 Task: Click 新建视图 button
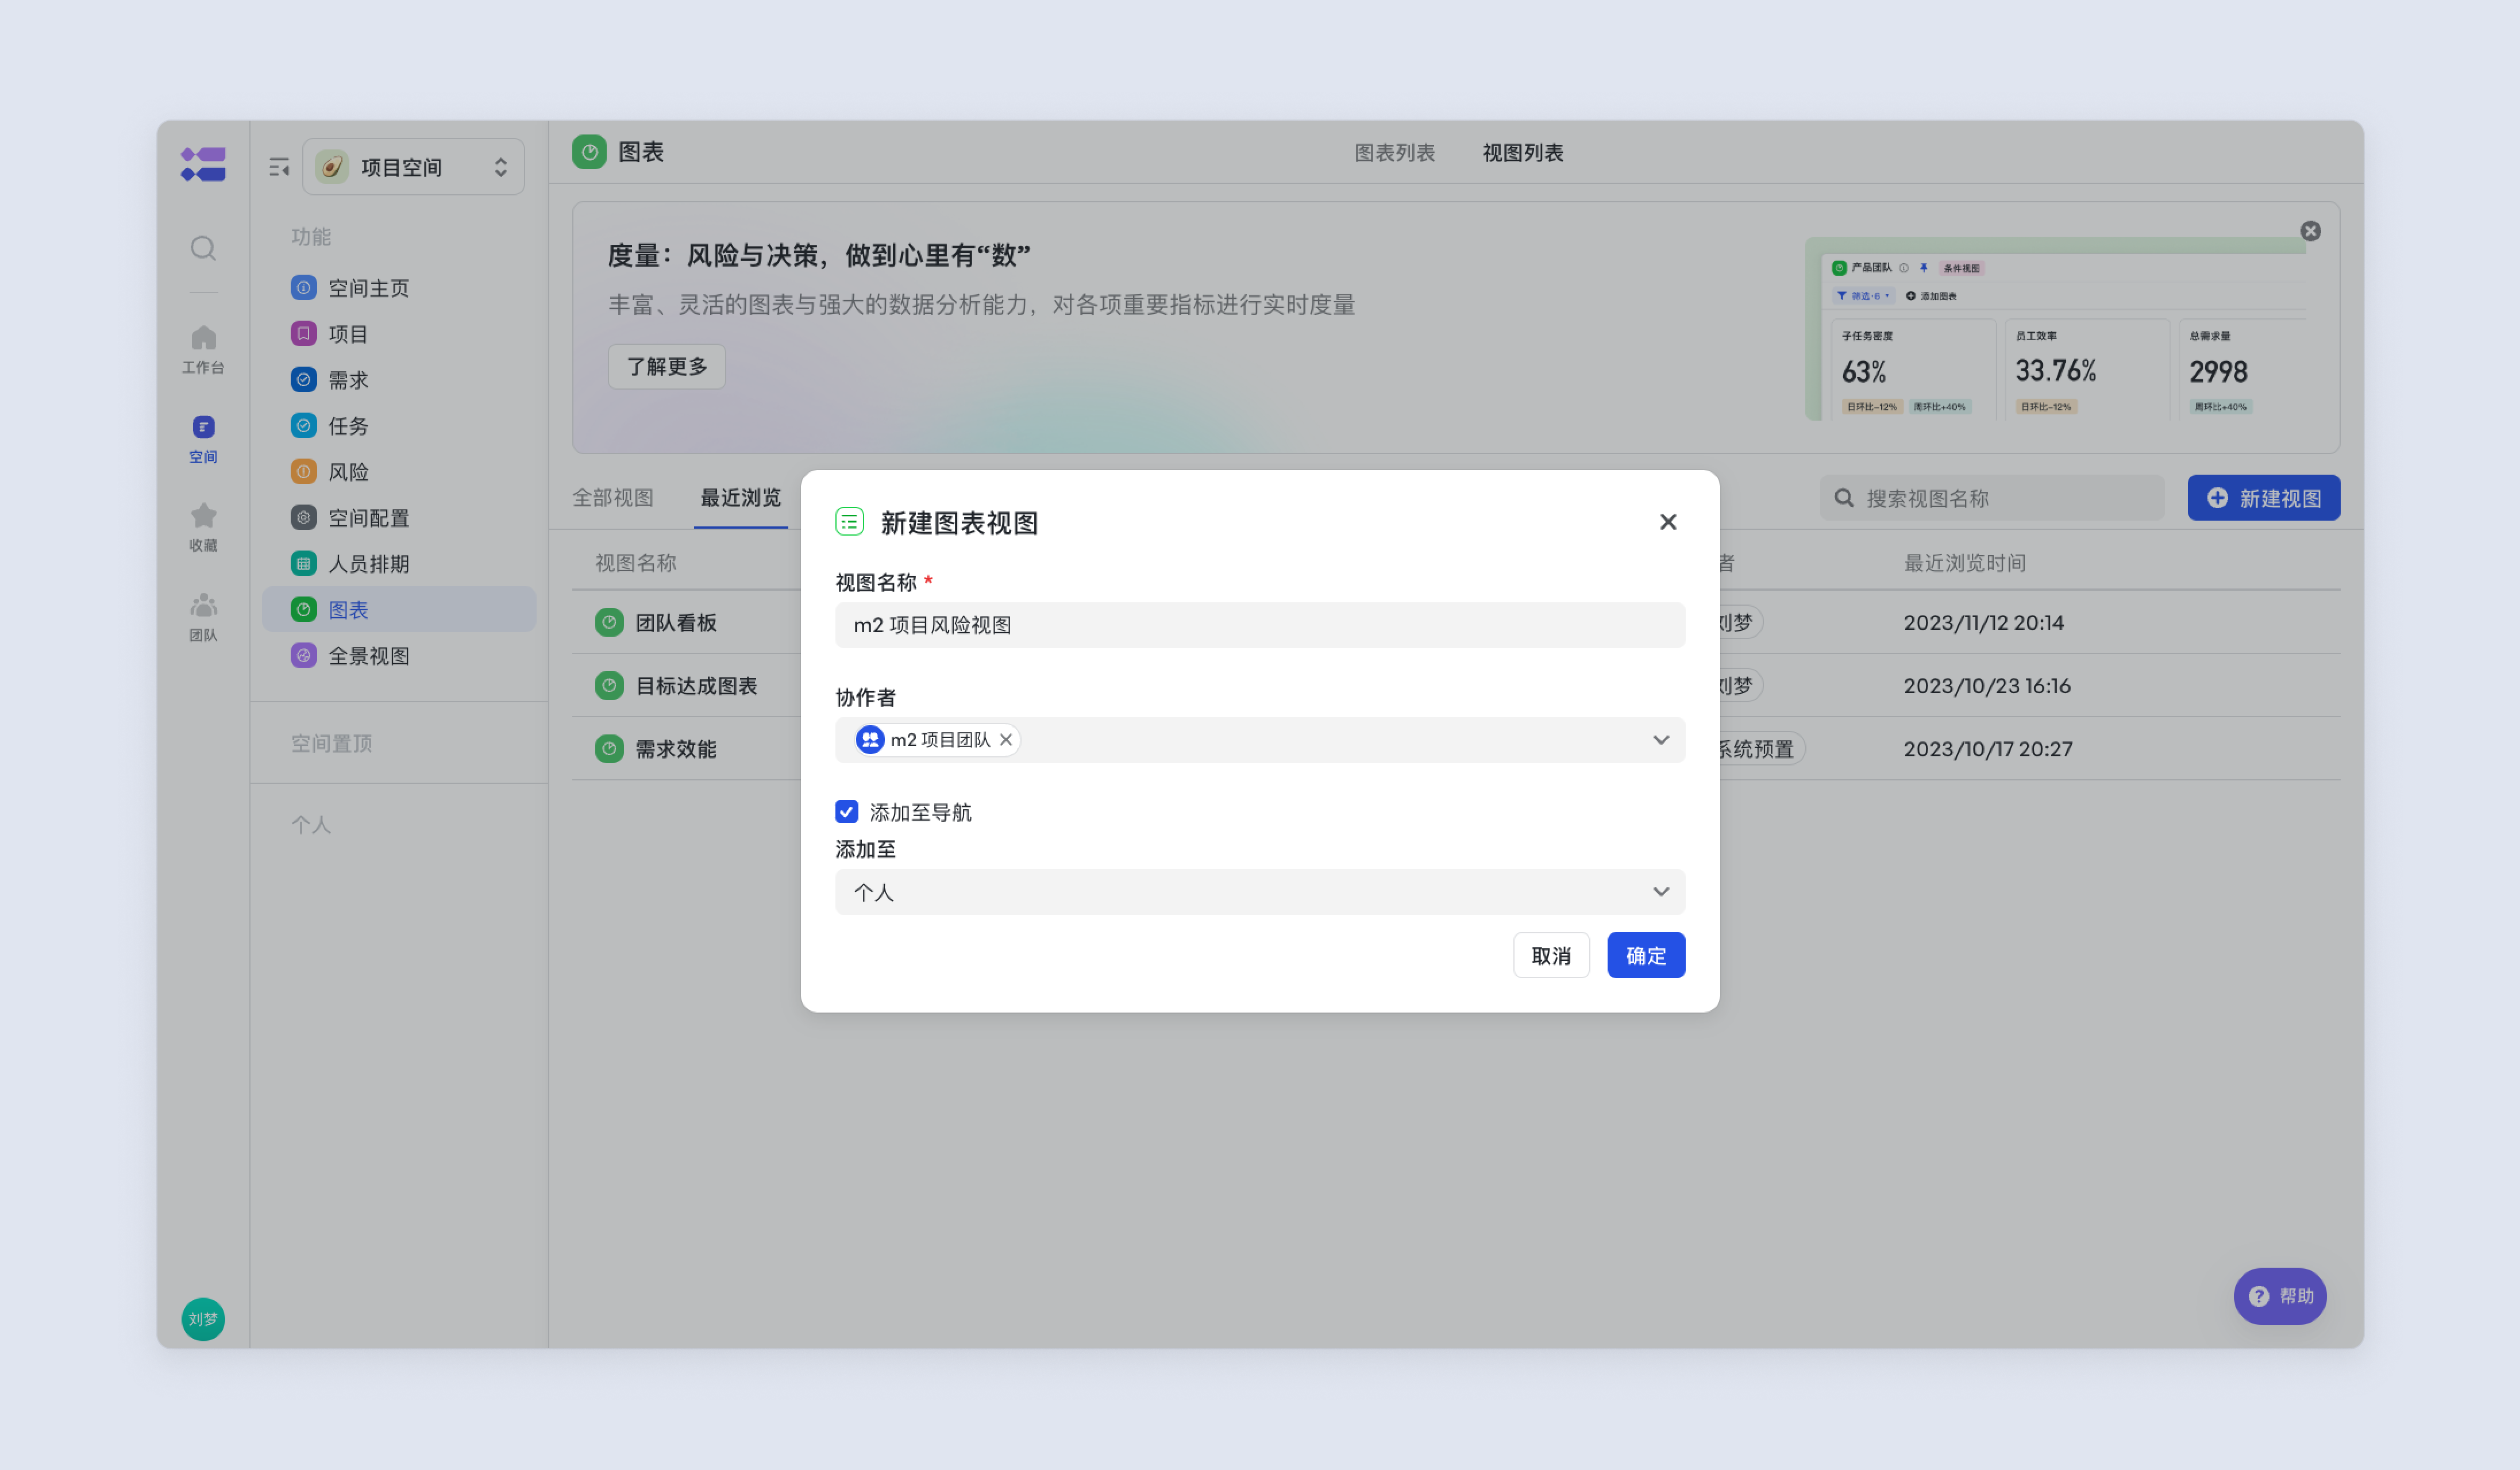pyautogui.click(x=2263, y=498)
